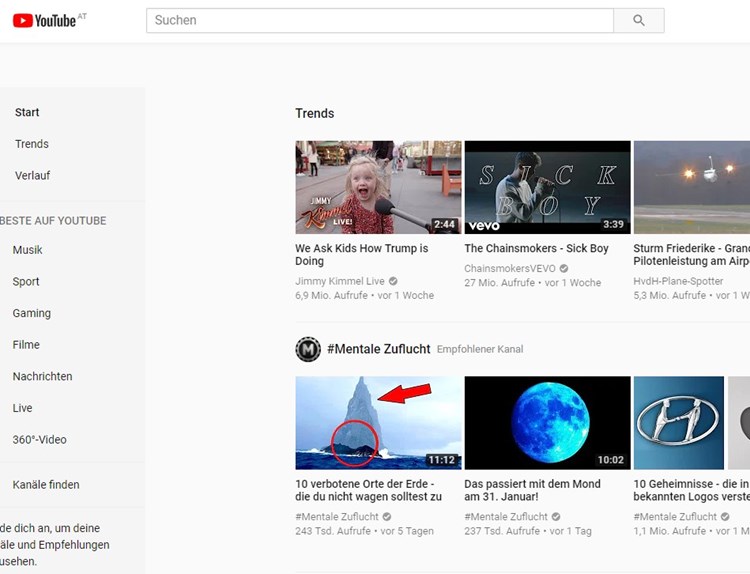Image resolution: width=750 pixels, height=574 pixels.
Task: Click the 237 Tsd. Aufrufe text
Action: tap(502, 531)
